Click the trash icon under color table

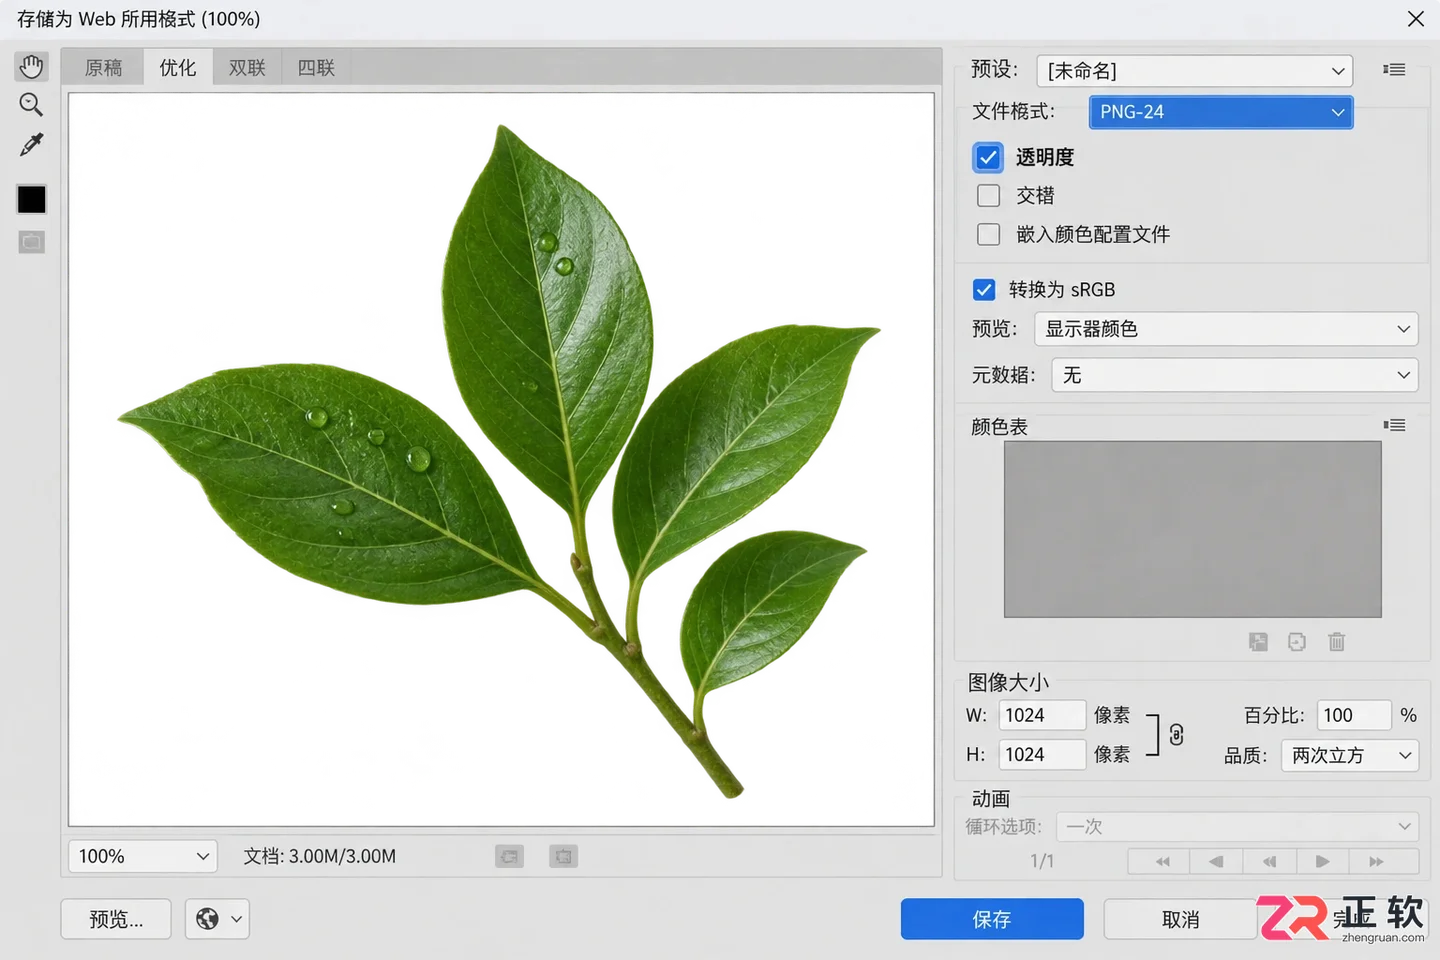(x=1337, y=642)
